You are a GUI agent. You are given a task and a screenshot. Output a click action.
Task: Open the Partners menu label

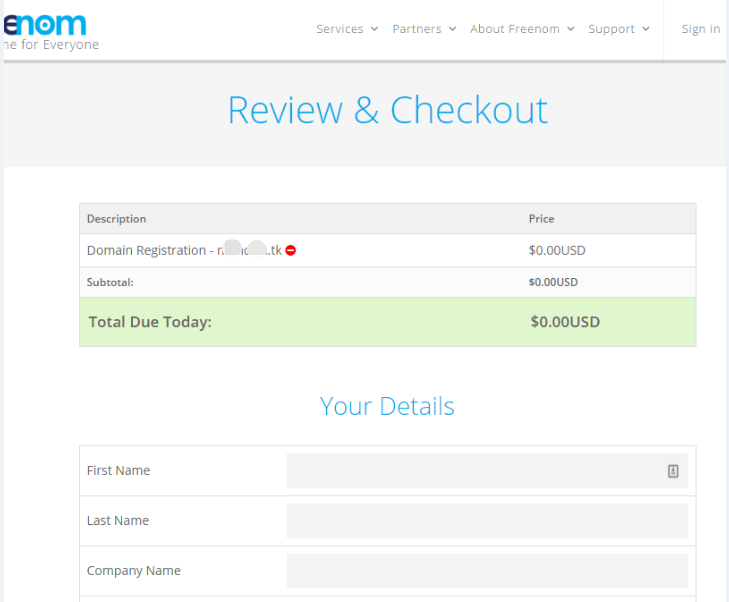click(417, 29)
